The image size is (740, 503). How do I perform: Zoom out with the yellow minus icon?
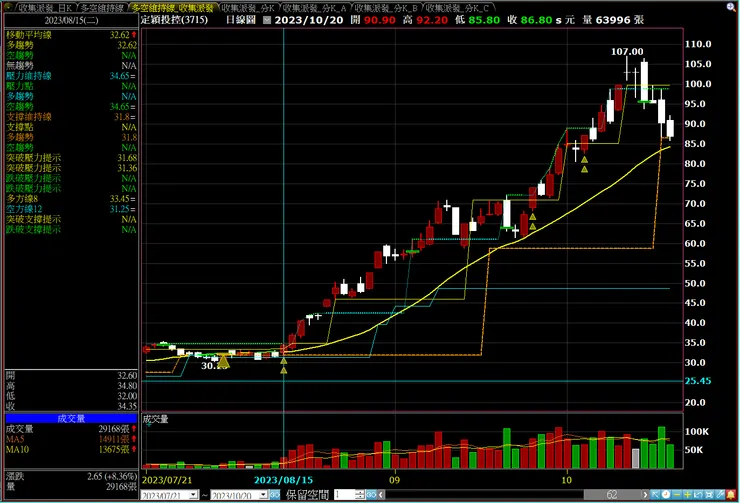coord(677,495)
